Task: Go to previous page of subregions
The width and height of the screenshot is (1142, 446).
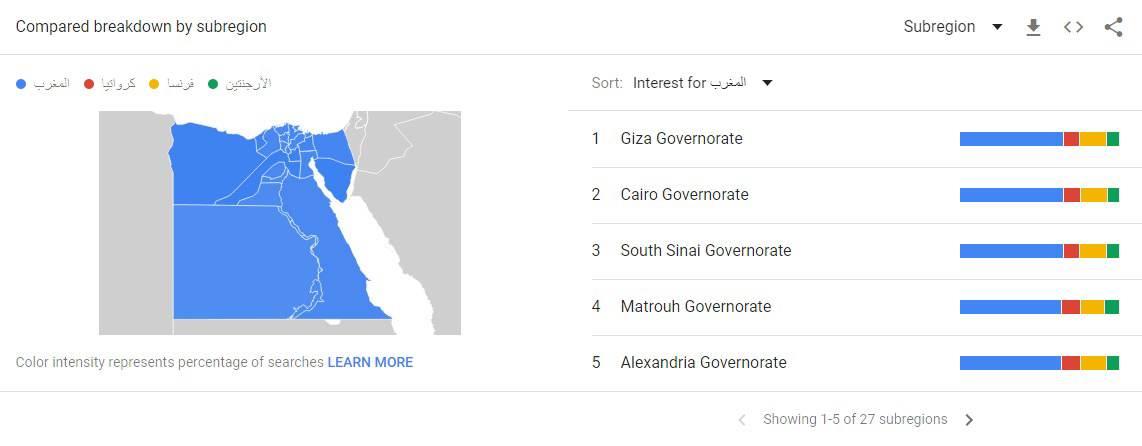Action: pos(742,420)
